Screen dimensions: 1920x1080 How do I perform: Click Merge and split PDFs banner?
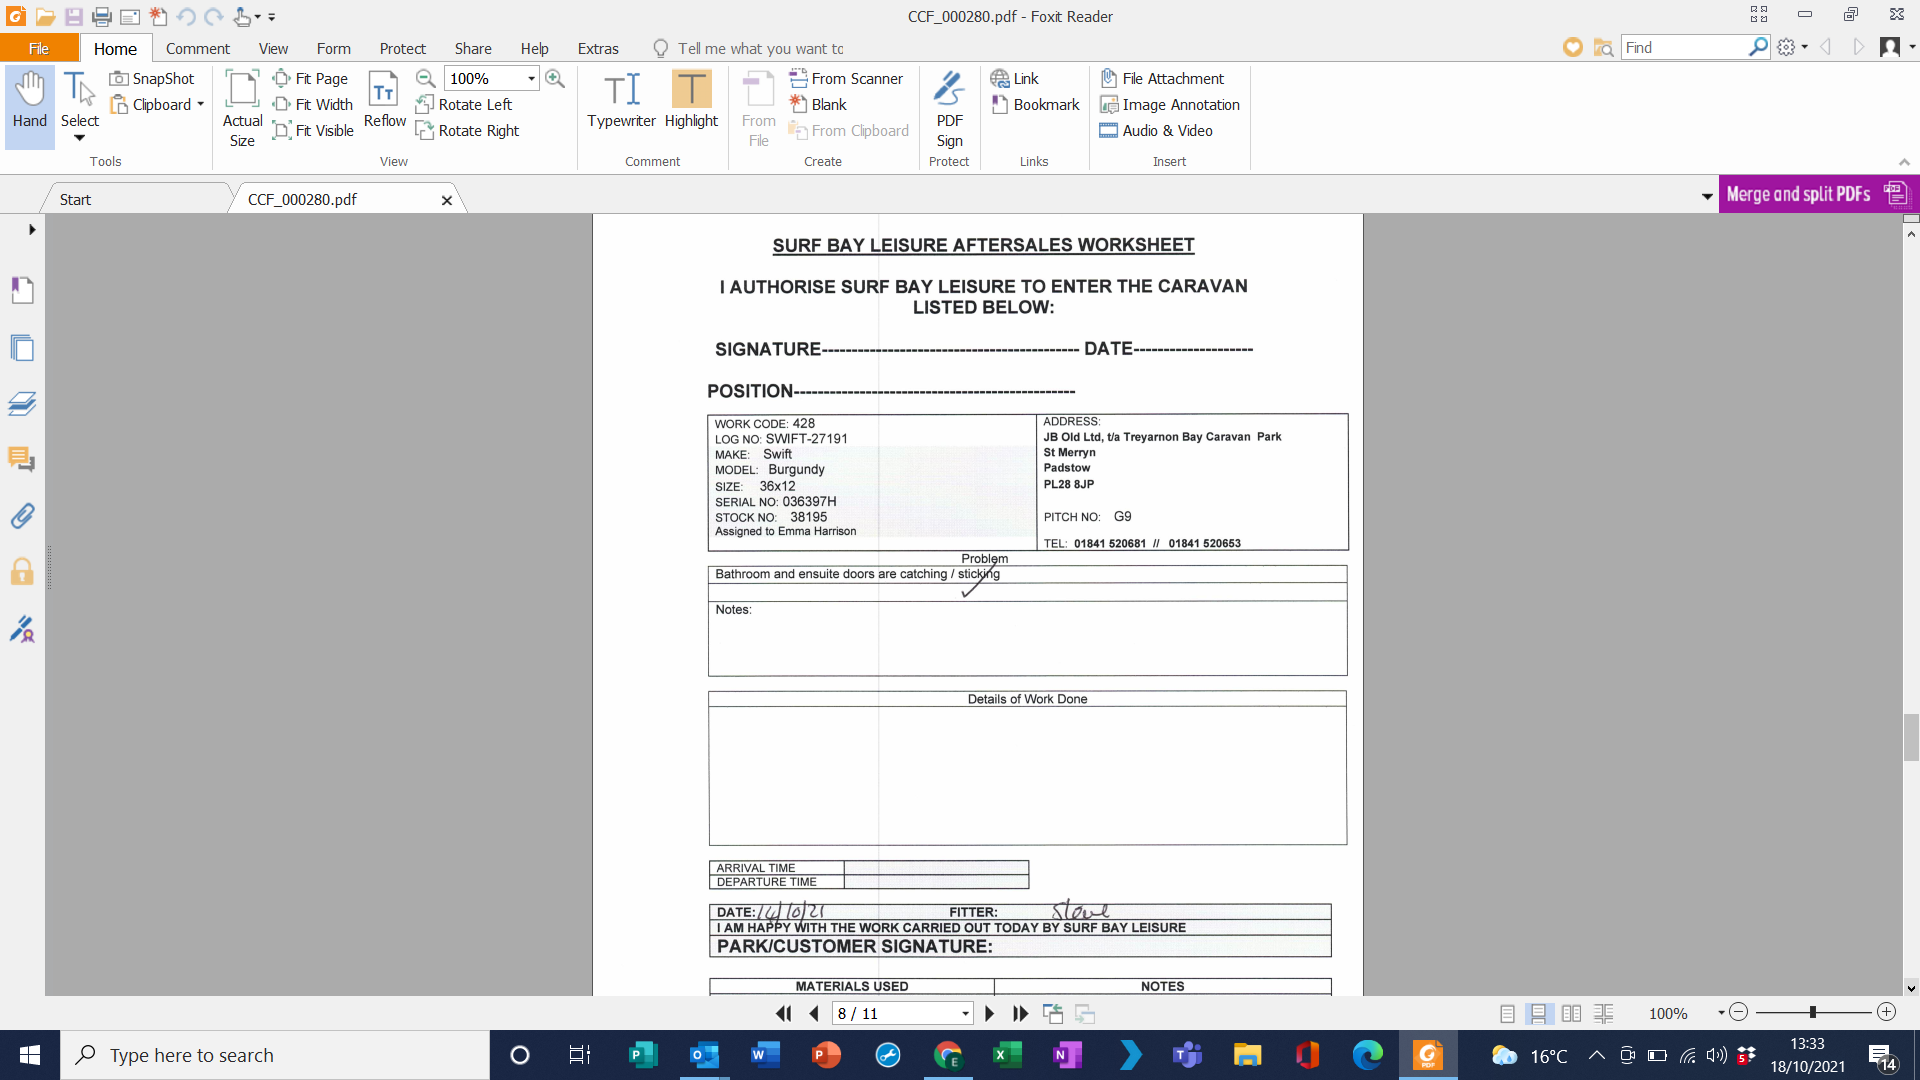click(1816, 194)
